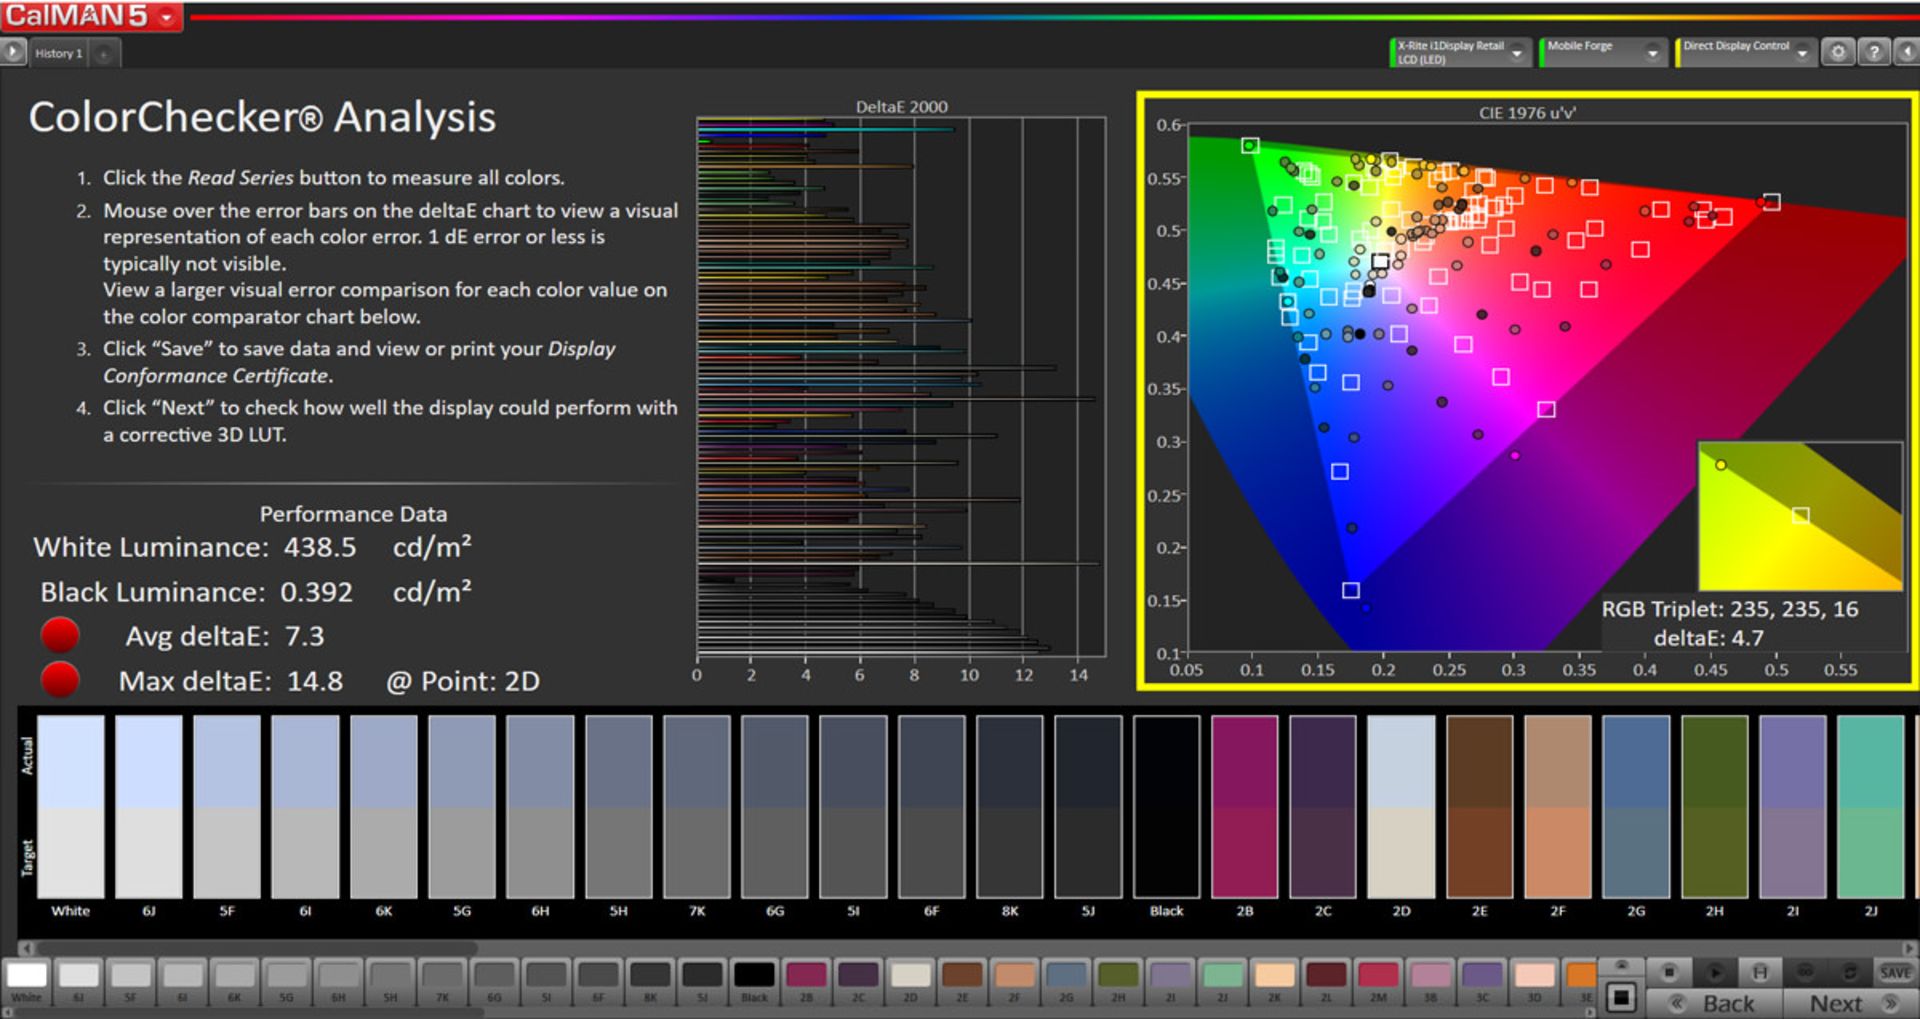Select the 2H olive swatch in bottom strip

[x=1118, y=981]
